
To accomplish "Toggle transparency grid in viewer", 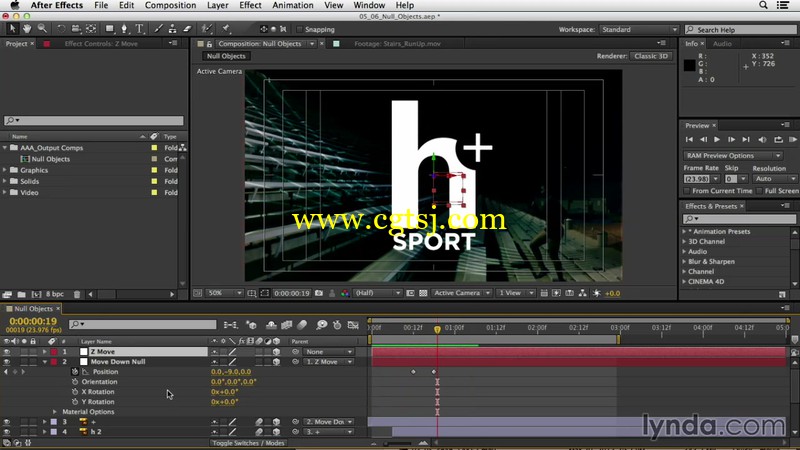I will tap(423, 293).
